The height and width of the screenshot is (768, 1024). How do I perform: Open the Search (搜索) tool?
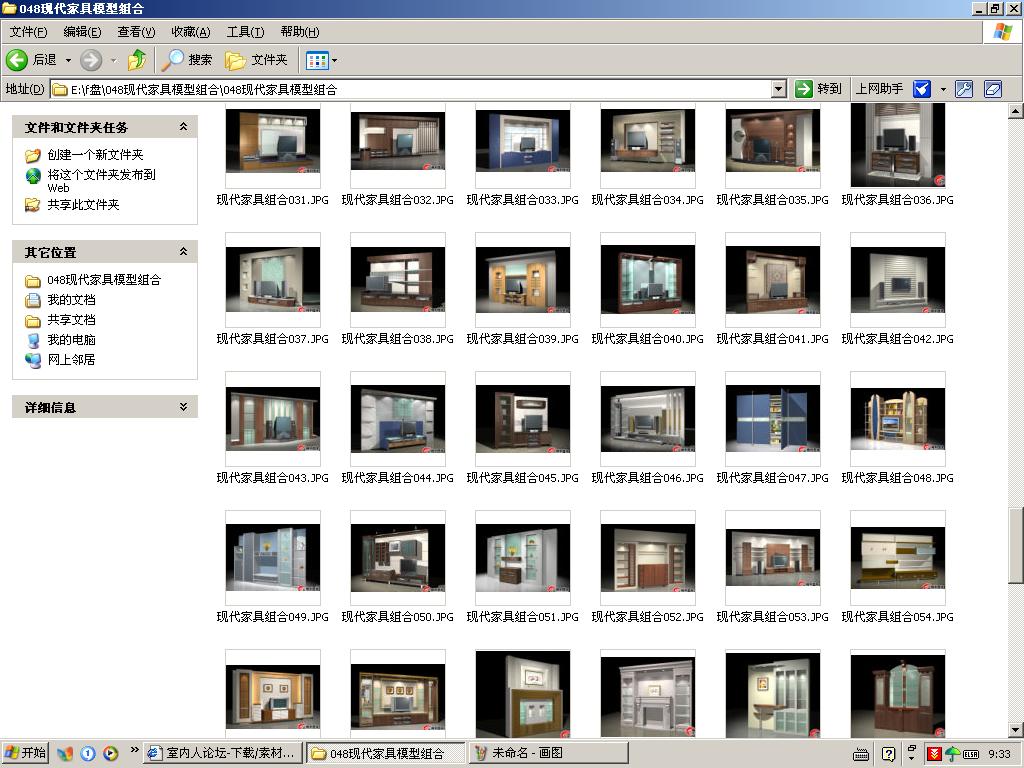[x=187, y=60]
